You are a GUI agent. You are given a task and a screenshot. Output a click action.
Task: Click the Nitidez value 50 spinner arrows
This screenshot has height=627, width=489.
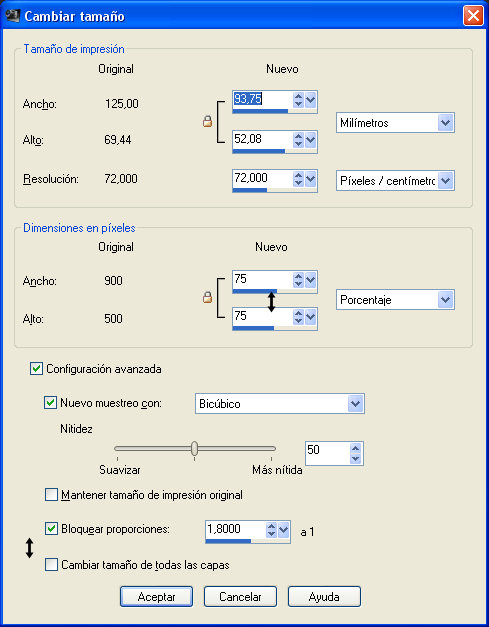[355, 453]
